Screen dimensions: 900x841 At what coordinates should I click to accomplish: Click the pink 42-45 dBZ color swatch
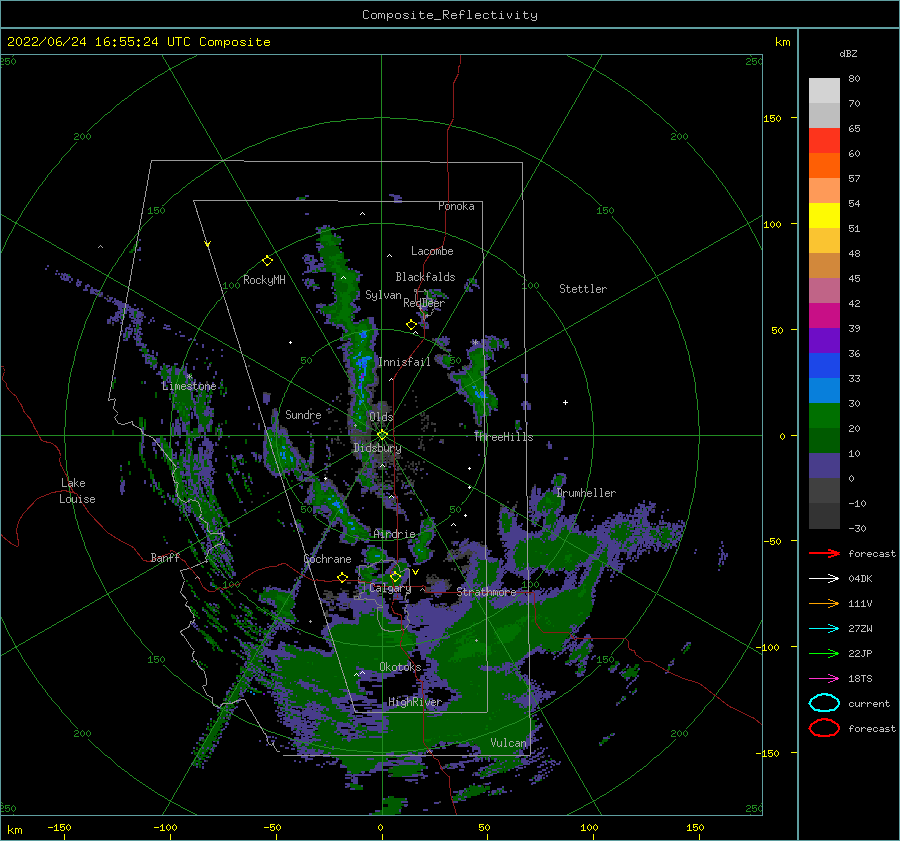(824, 291)
